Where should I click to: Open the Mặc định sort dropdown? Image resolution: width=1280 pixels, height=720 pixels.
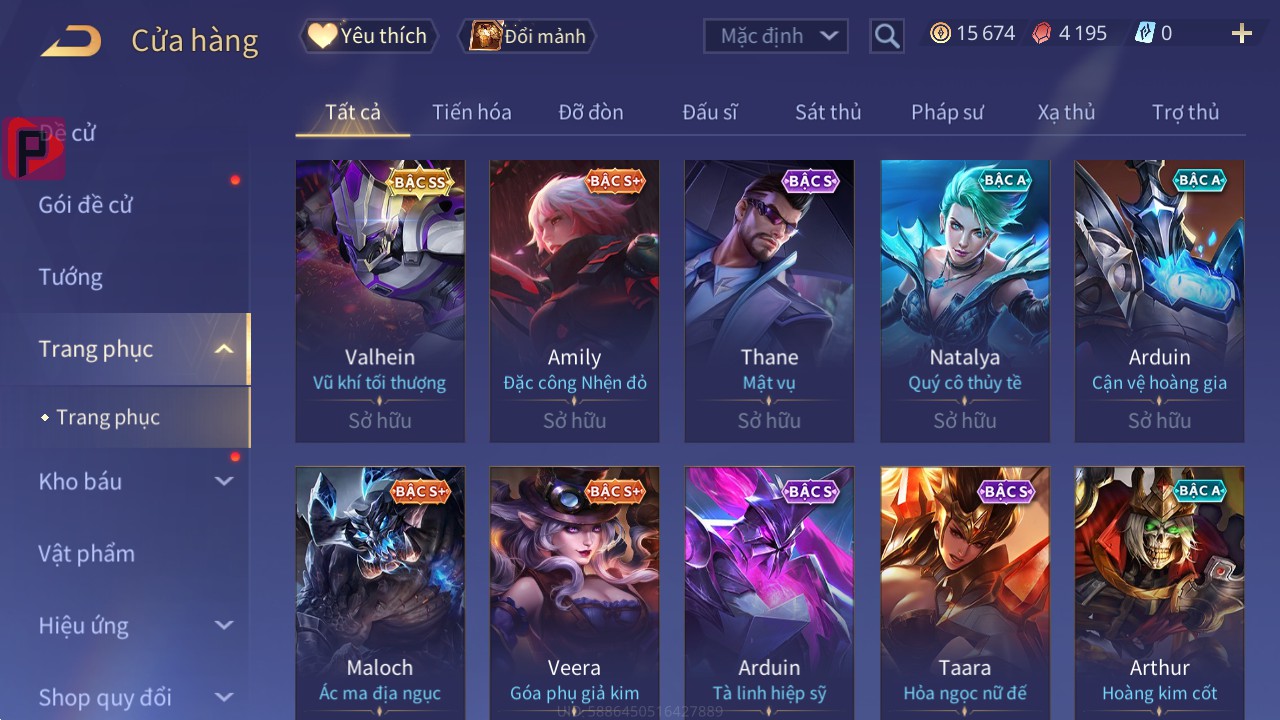pos(776,36)
